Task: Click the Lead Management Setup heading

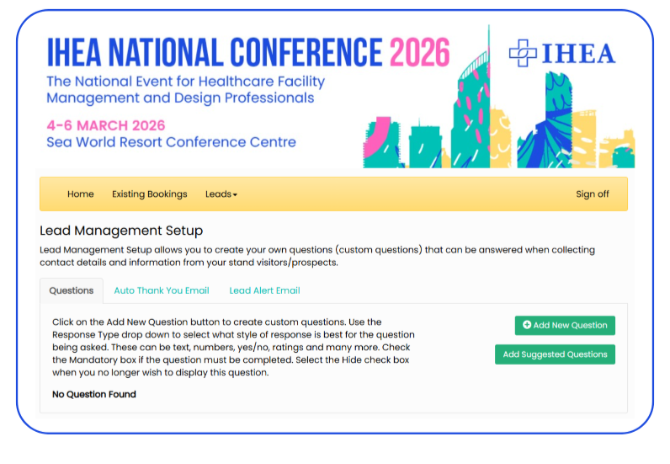Action: [121, 231]
